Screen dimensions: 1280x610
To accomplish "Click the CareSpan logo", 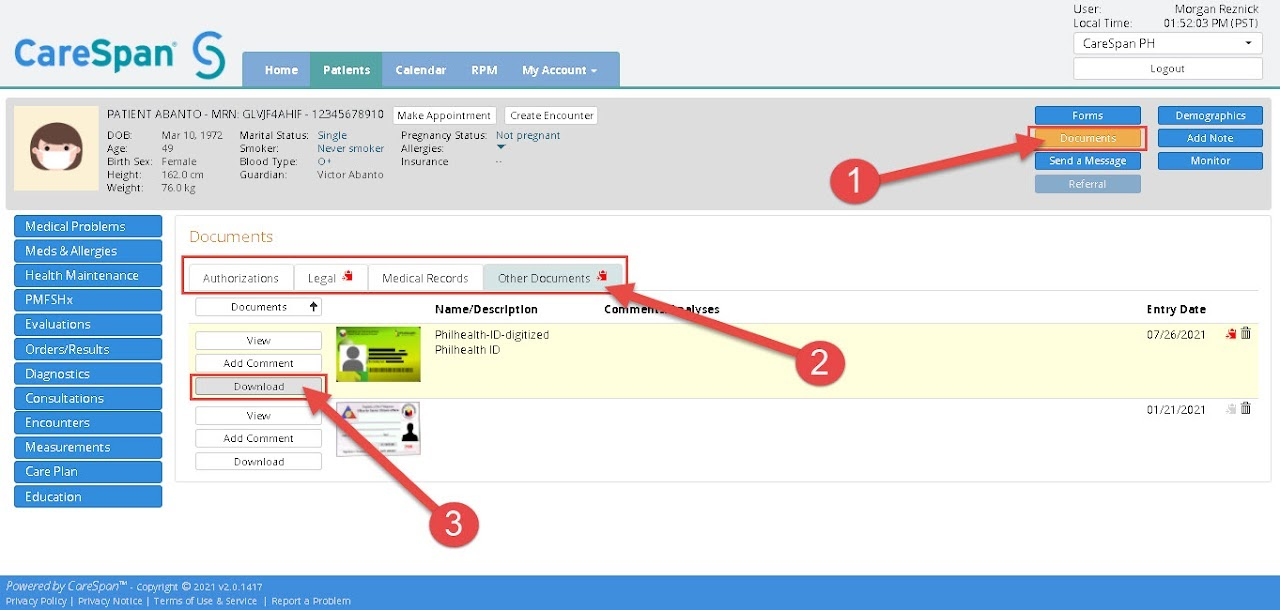I will tap(119, 54).
